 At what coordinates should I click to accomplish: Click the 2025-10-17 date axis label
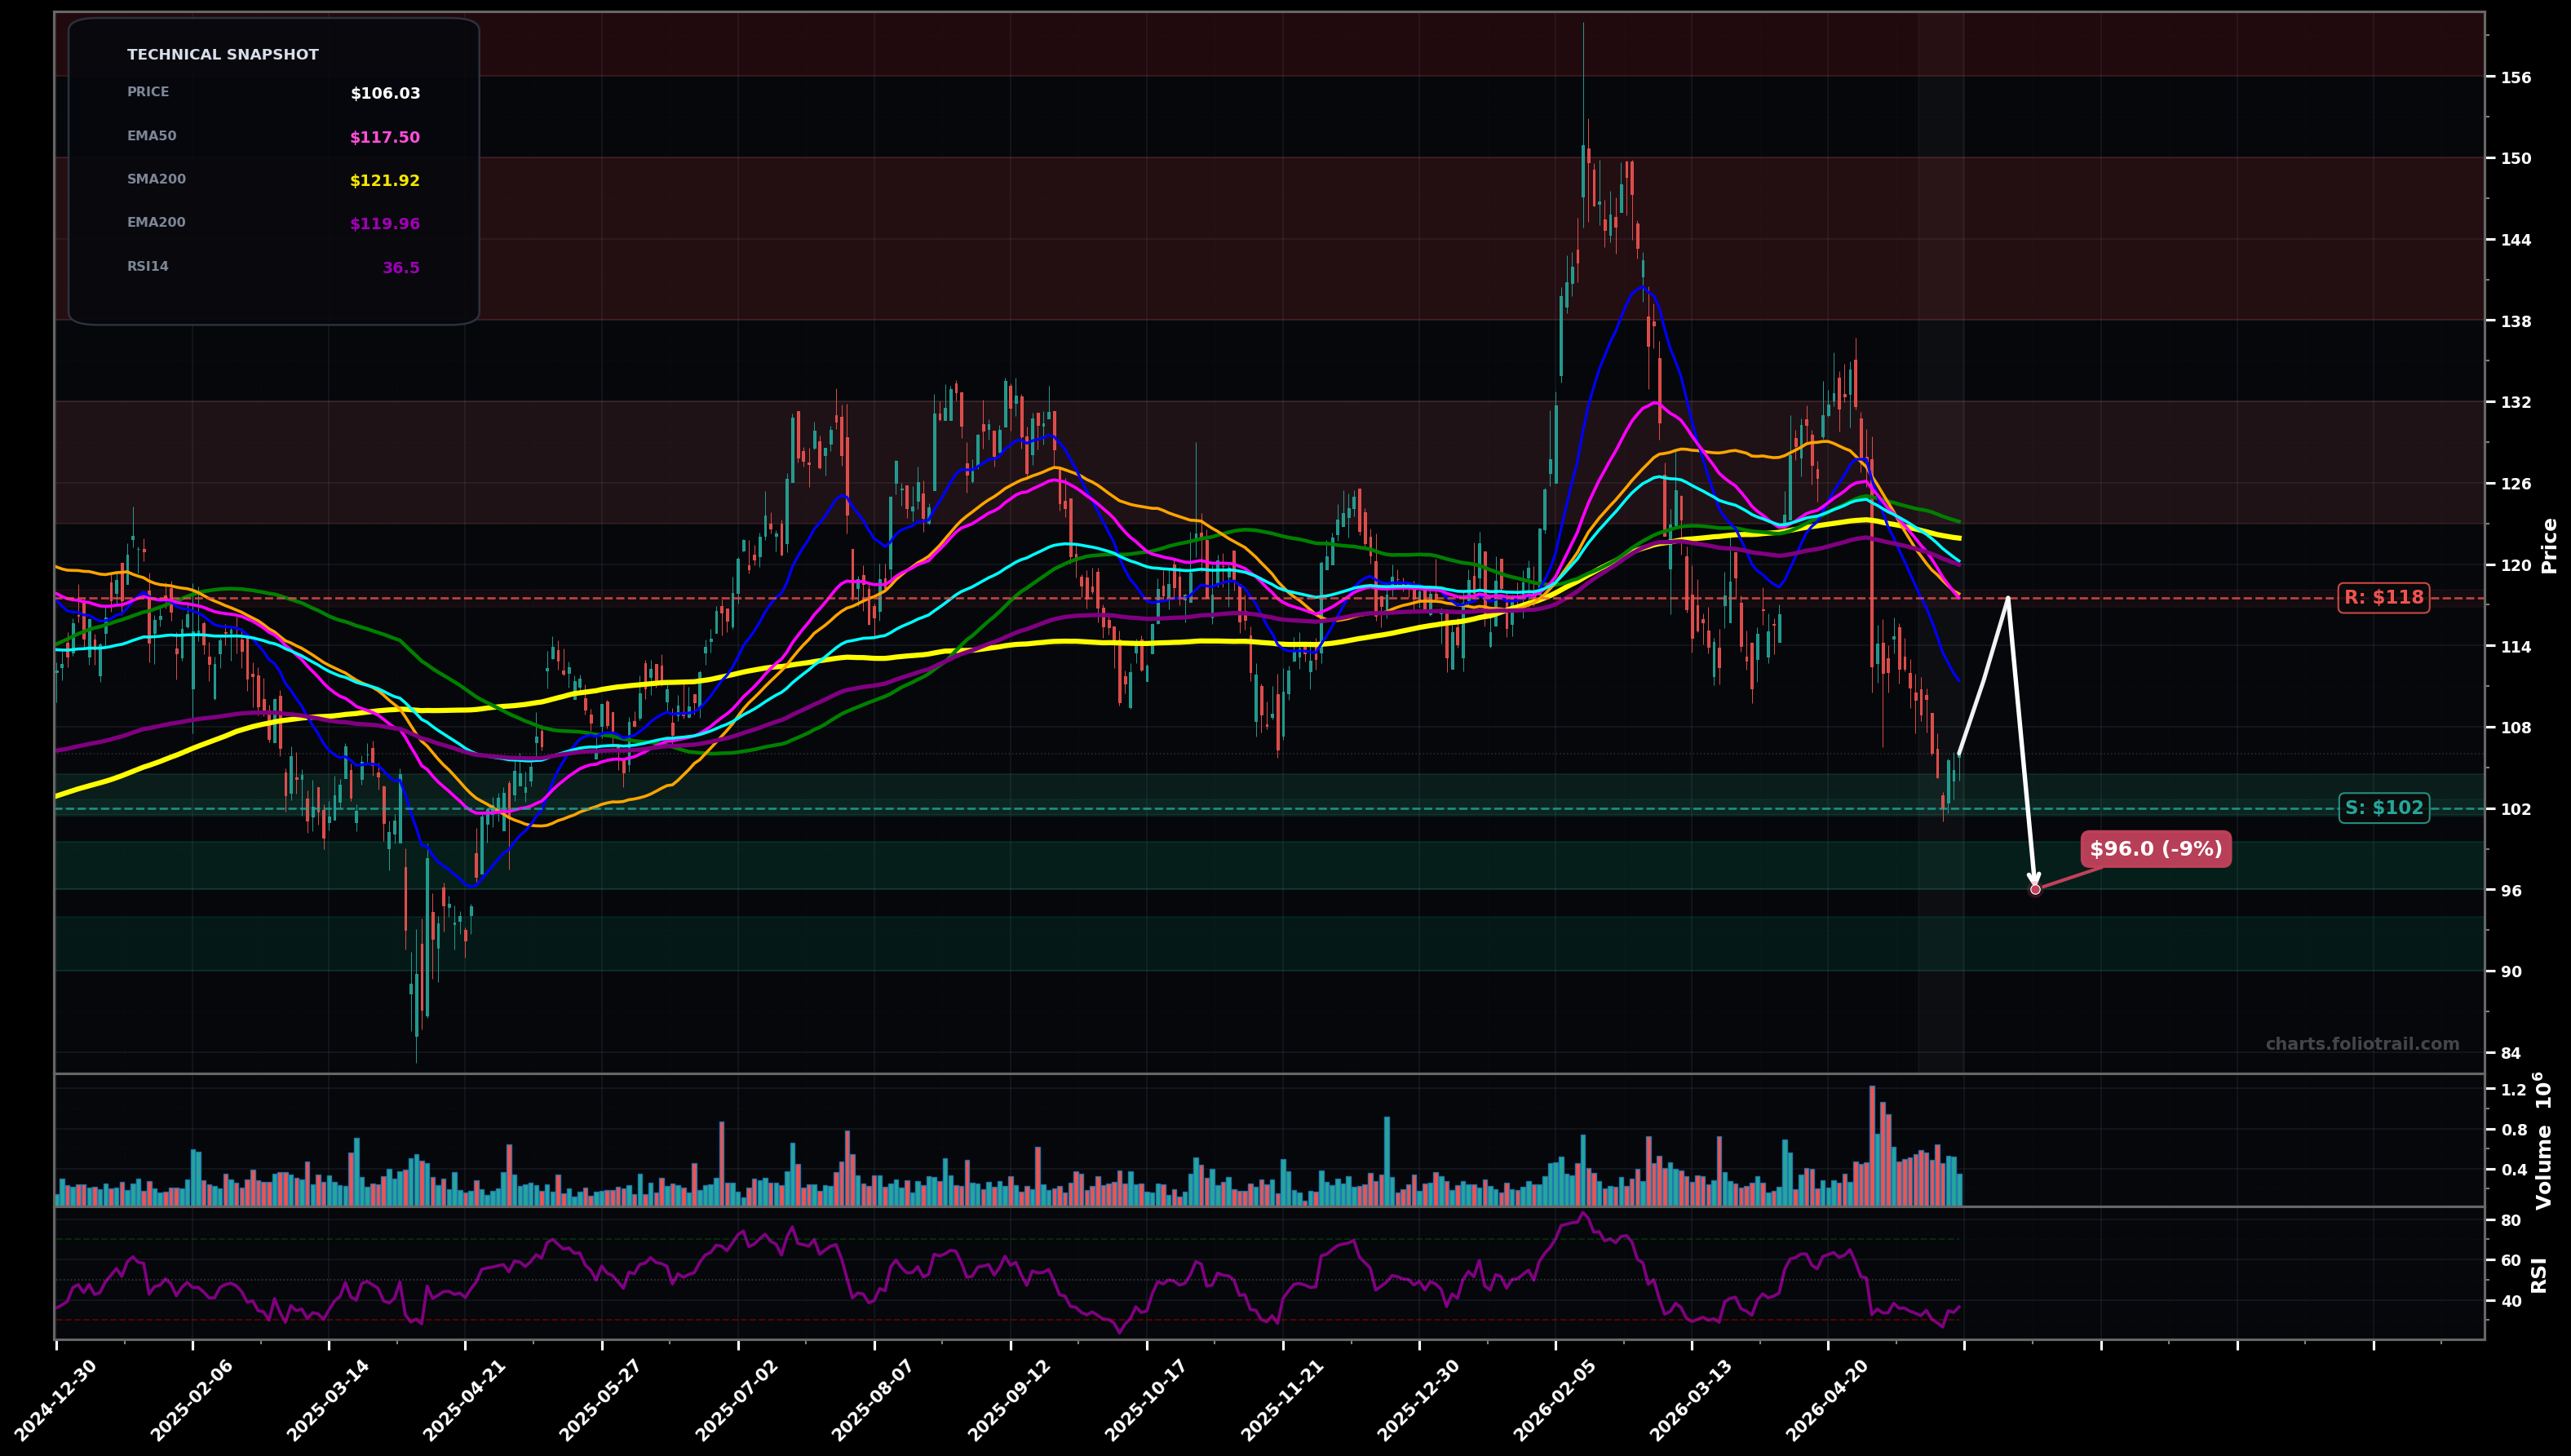point(1146,1400)
